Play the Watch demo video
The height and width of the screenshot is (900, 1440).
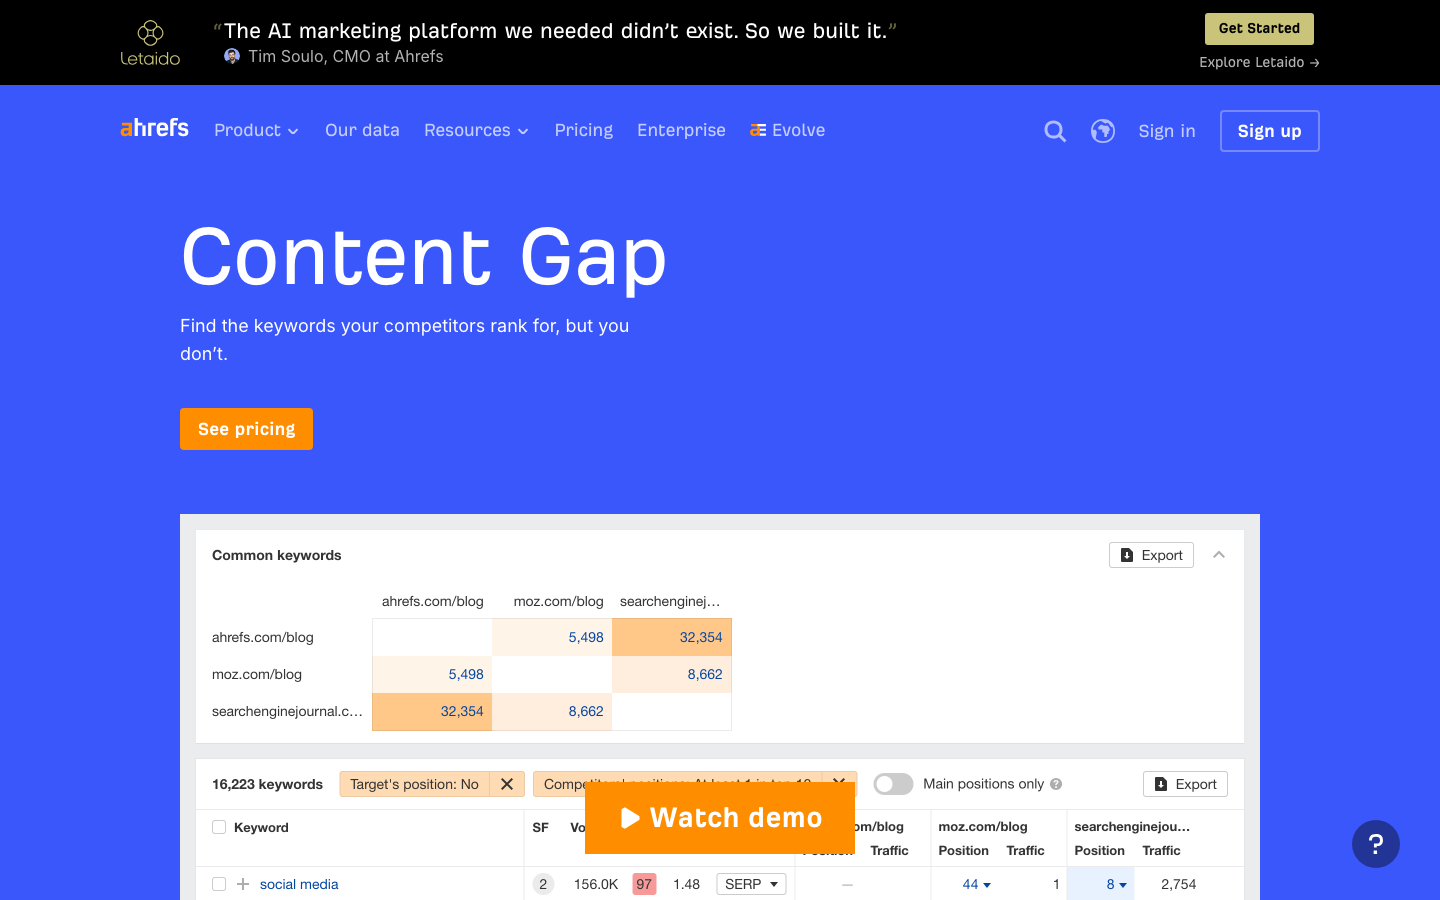pyautogui.click(x=720, y=818)
